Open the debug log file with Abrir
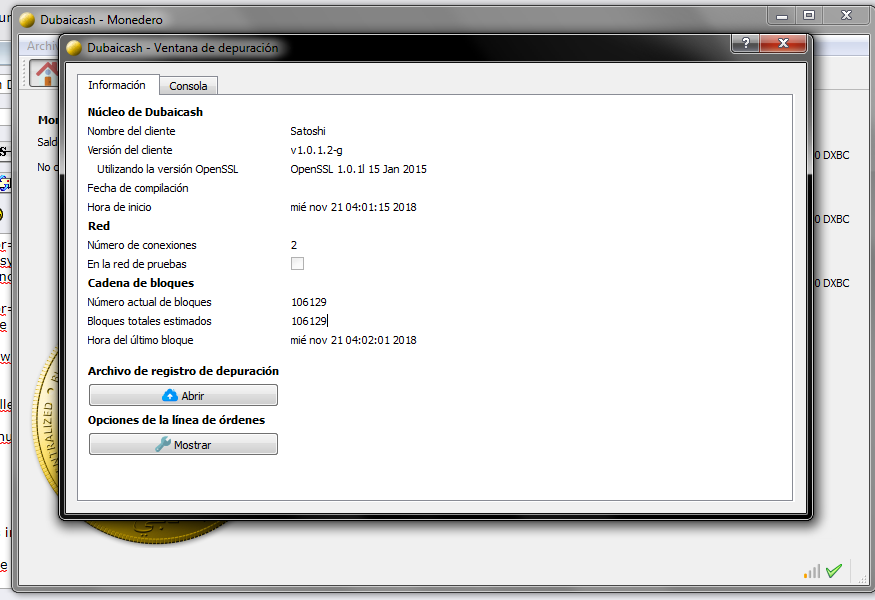This screenshot has width=875, height=600. [183, 396]
